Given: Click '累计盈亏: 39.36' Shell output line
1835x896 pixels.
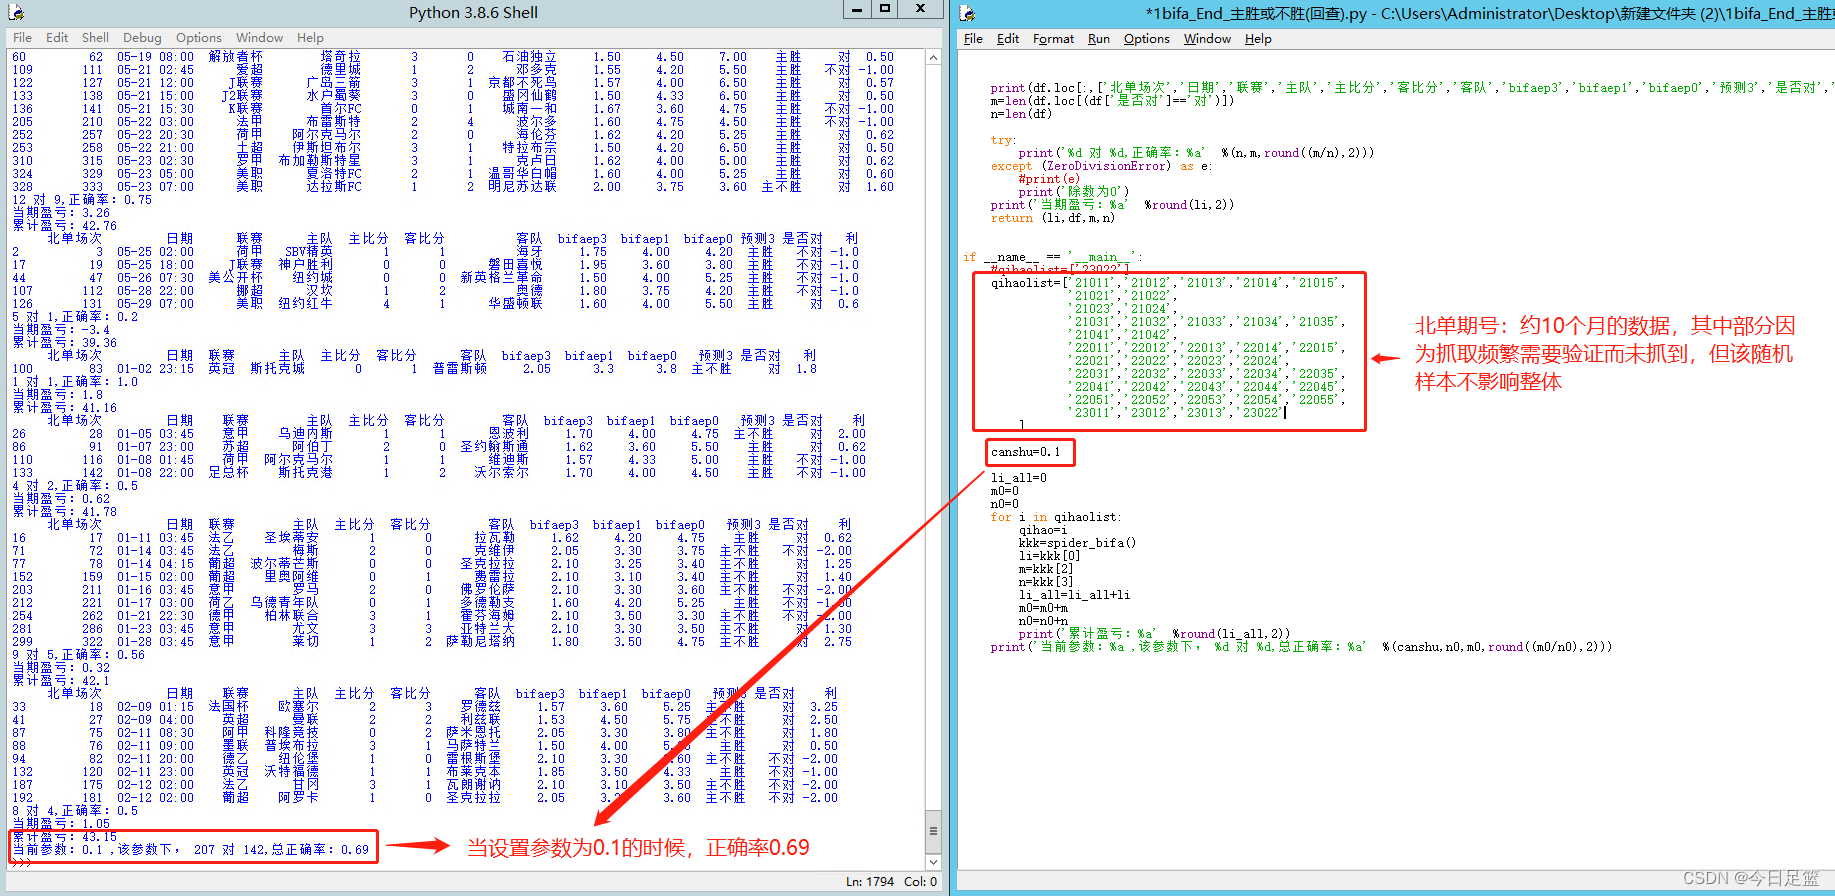Looking at the screenshot, I should pos(64,343).
